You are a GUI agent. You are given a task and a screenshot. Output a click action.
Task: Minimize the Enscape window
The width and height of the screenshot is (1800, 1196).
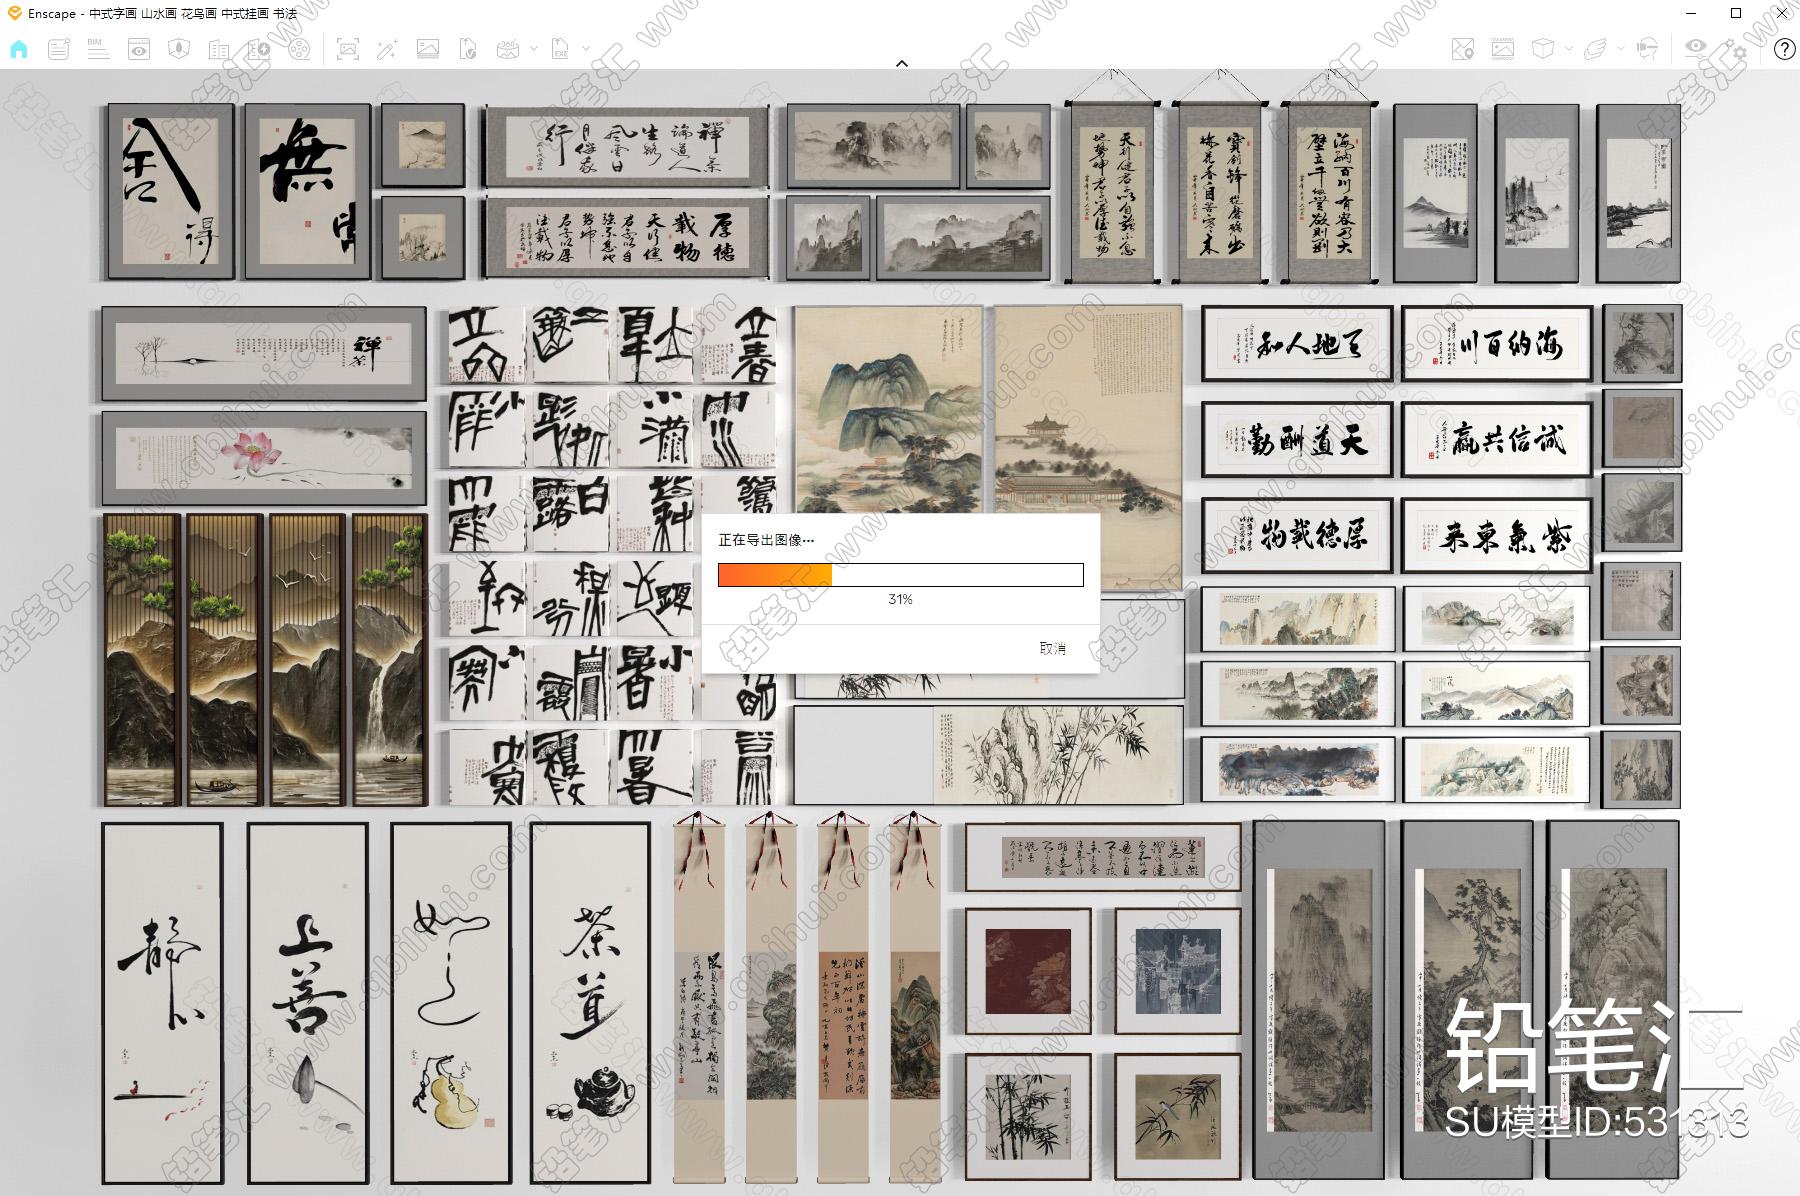(1692, 13)
